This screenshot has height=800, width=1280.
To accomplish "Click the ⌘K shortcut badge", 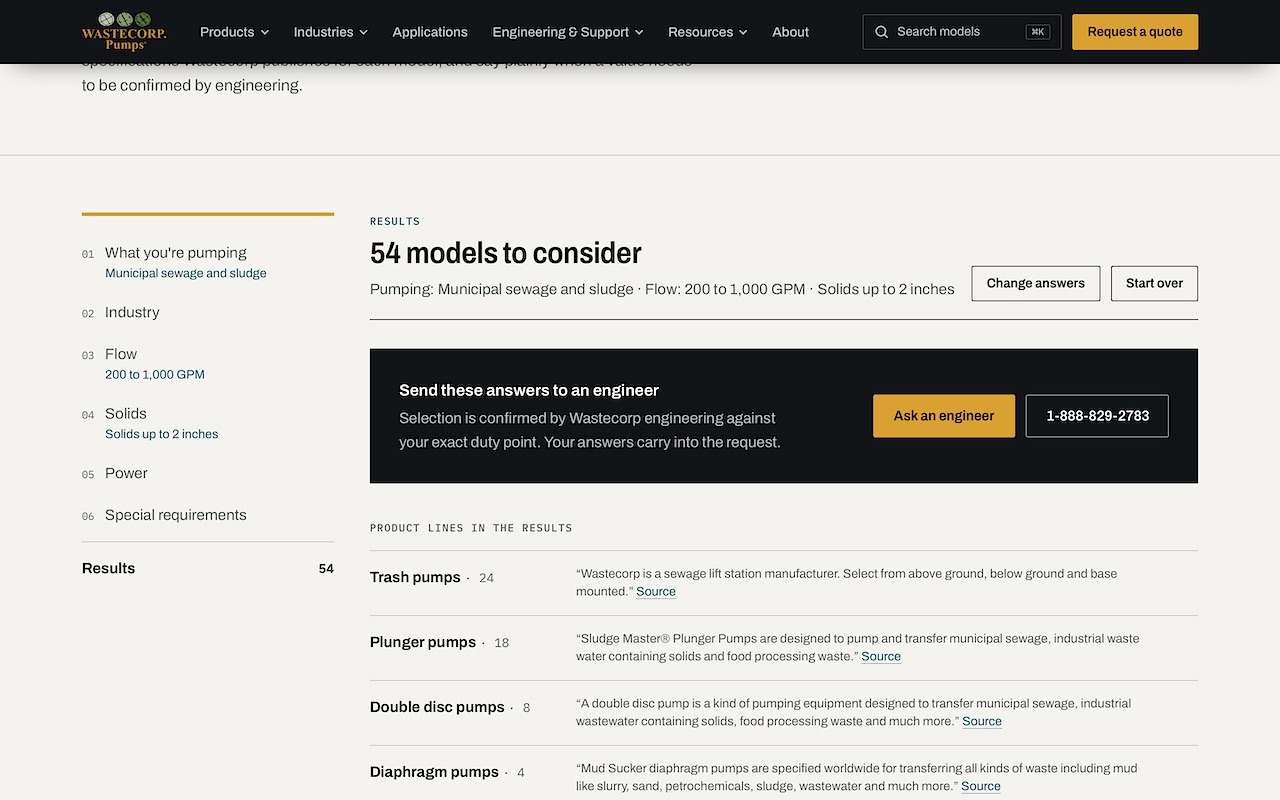I will click(x=1038, y=32).
